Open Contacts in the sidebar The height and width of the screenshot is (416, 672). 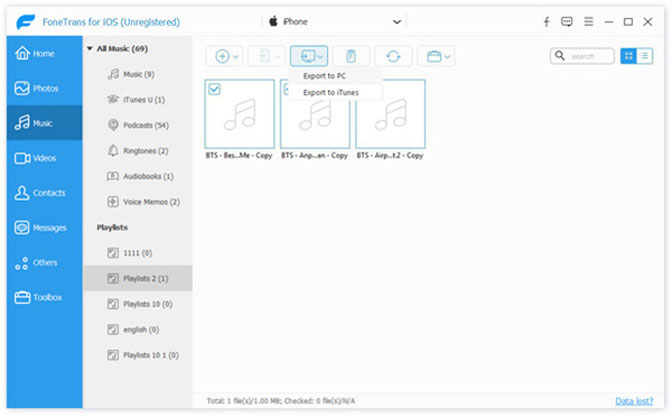coord(44,193)
